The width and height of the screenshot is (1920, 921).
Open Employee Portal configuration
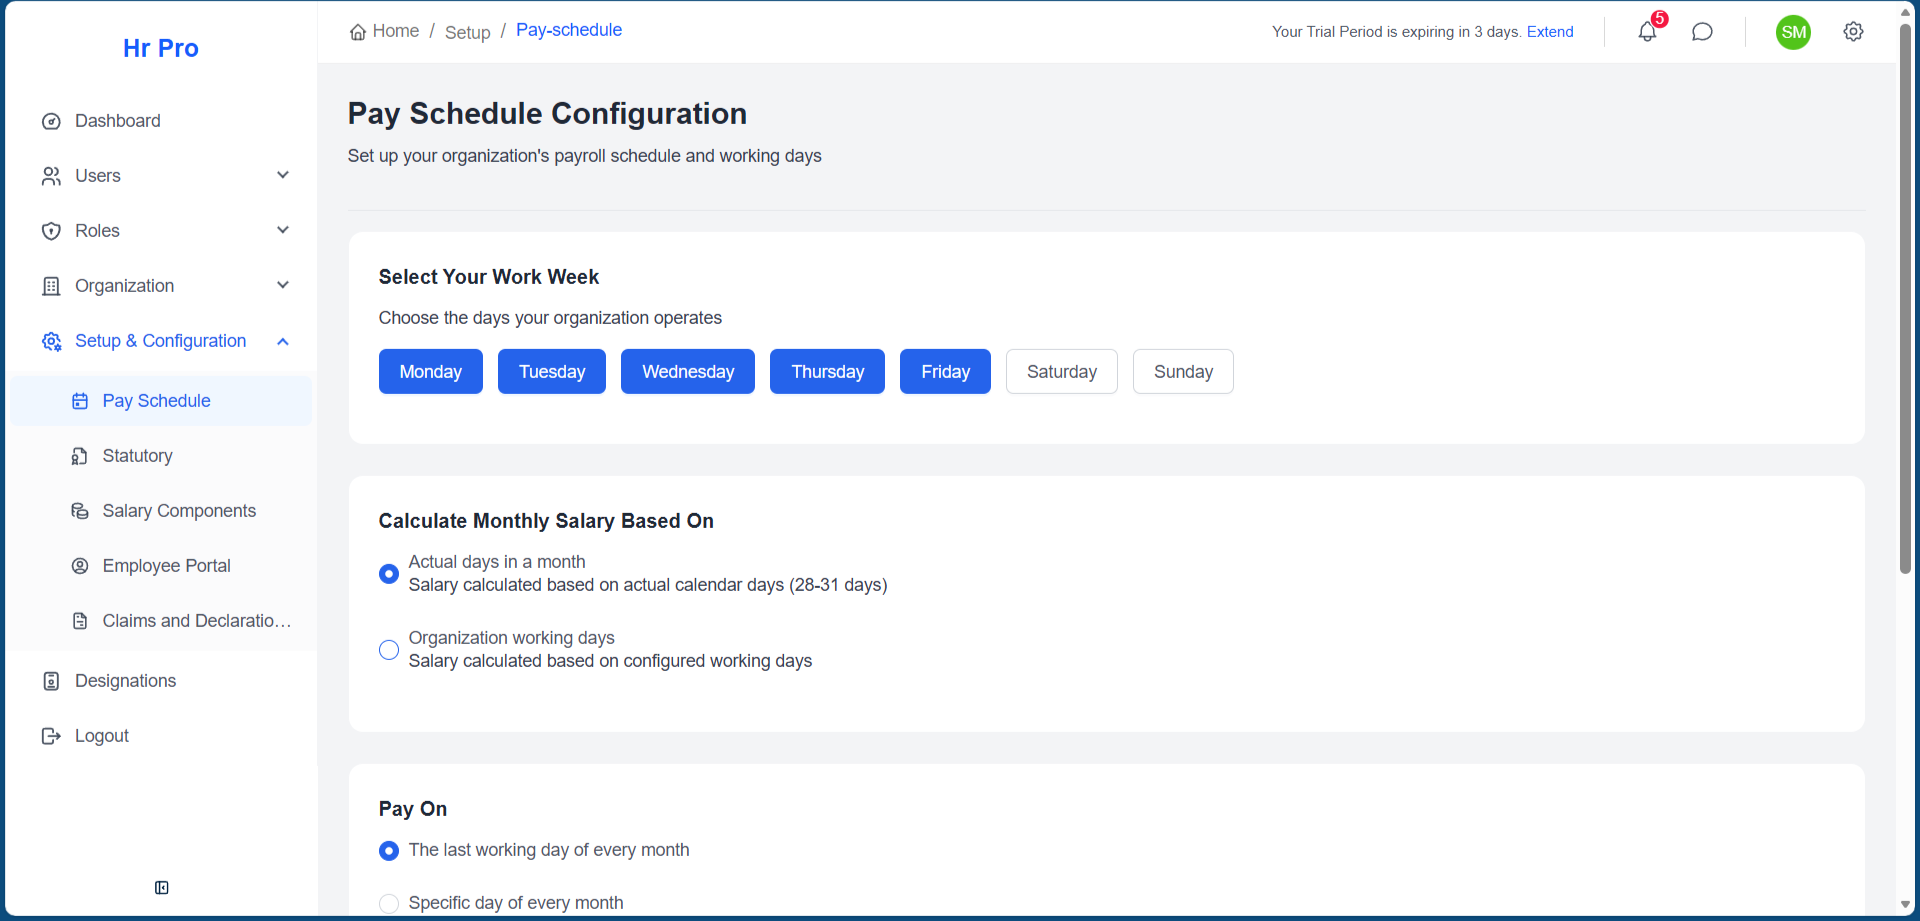click(x=166, y=566)
